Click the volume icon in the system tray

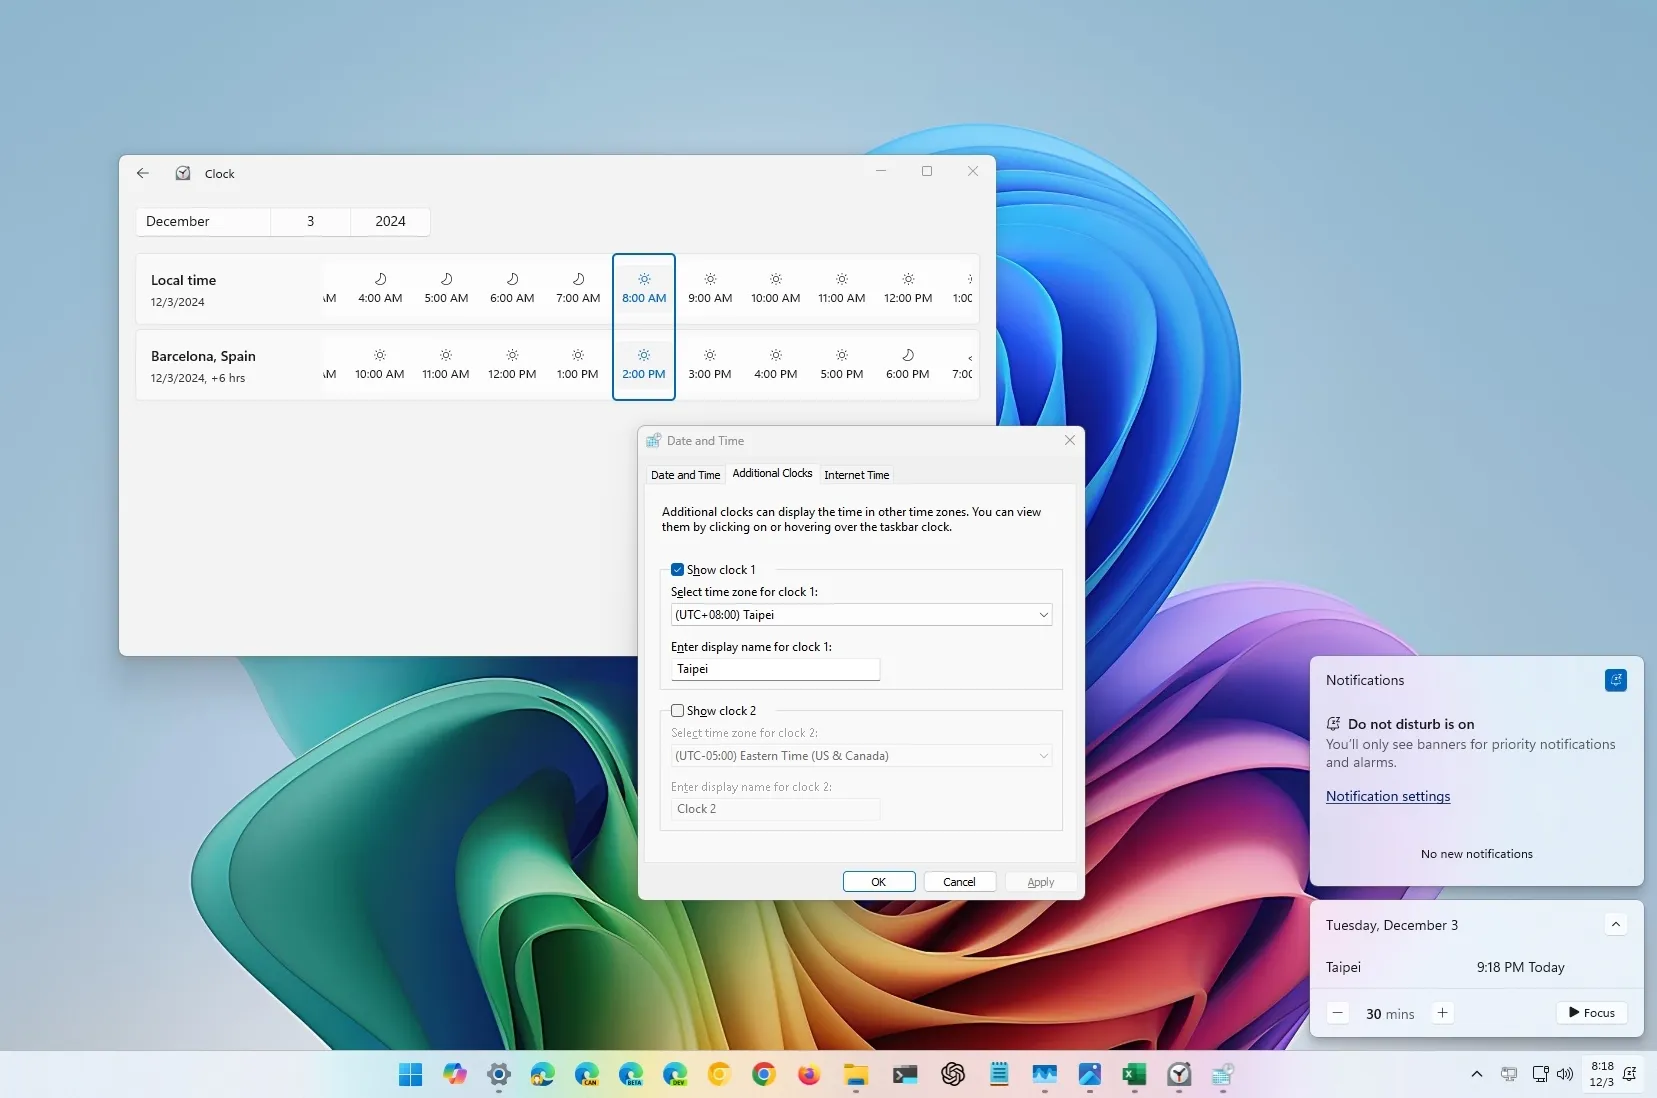coord(1565,1075)
